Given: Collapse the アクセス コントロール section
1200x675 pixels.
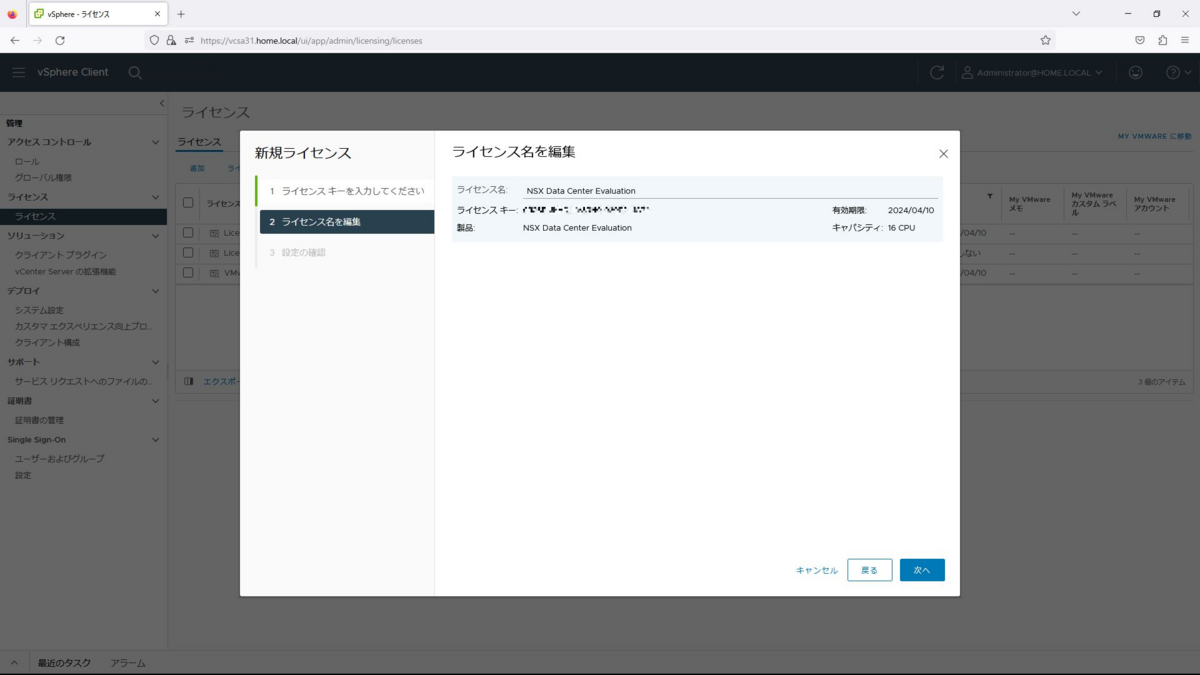Looking at the screenshot, I should pyautogui.click(x=155, y=142).
